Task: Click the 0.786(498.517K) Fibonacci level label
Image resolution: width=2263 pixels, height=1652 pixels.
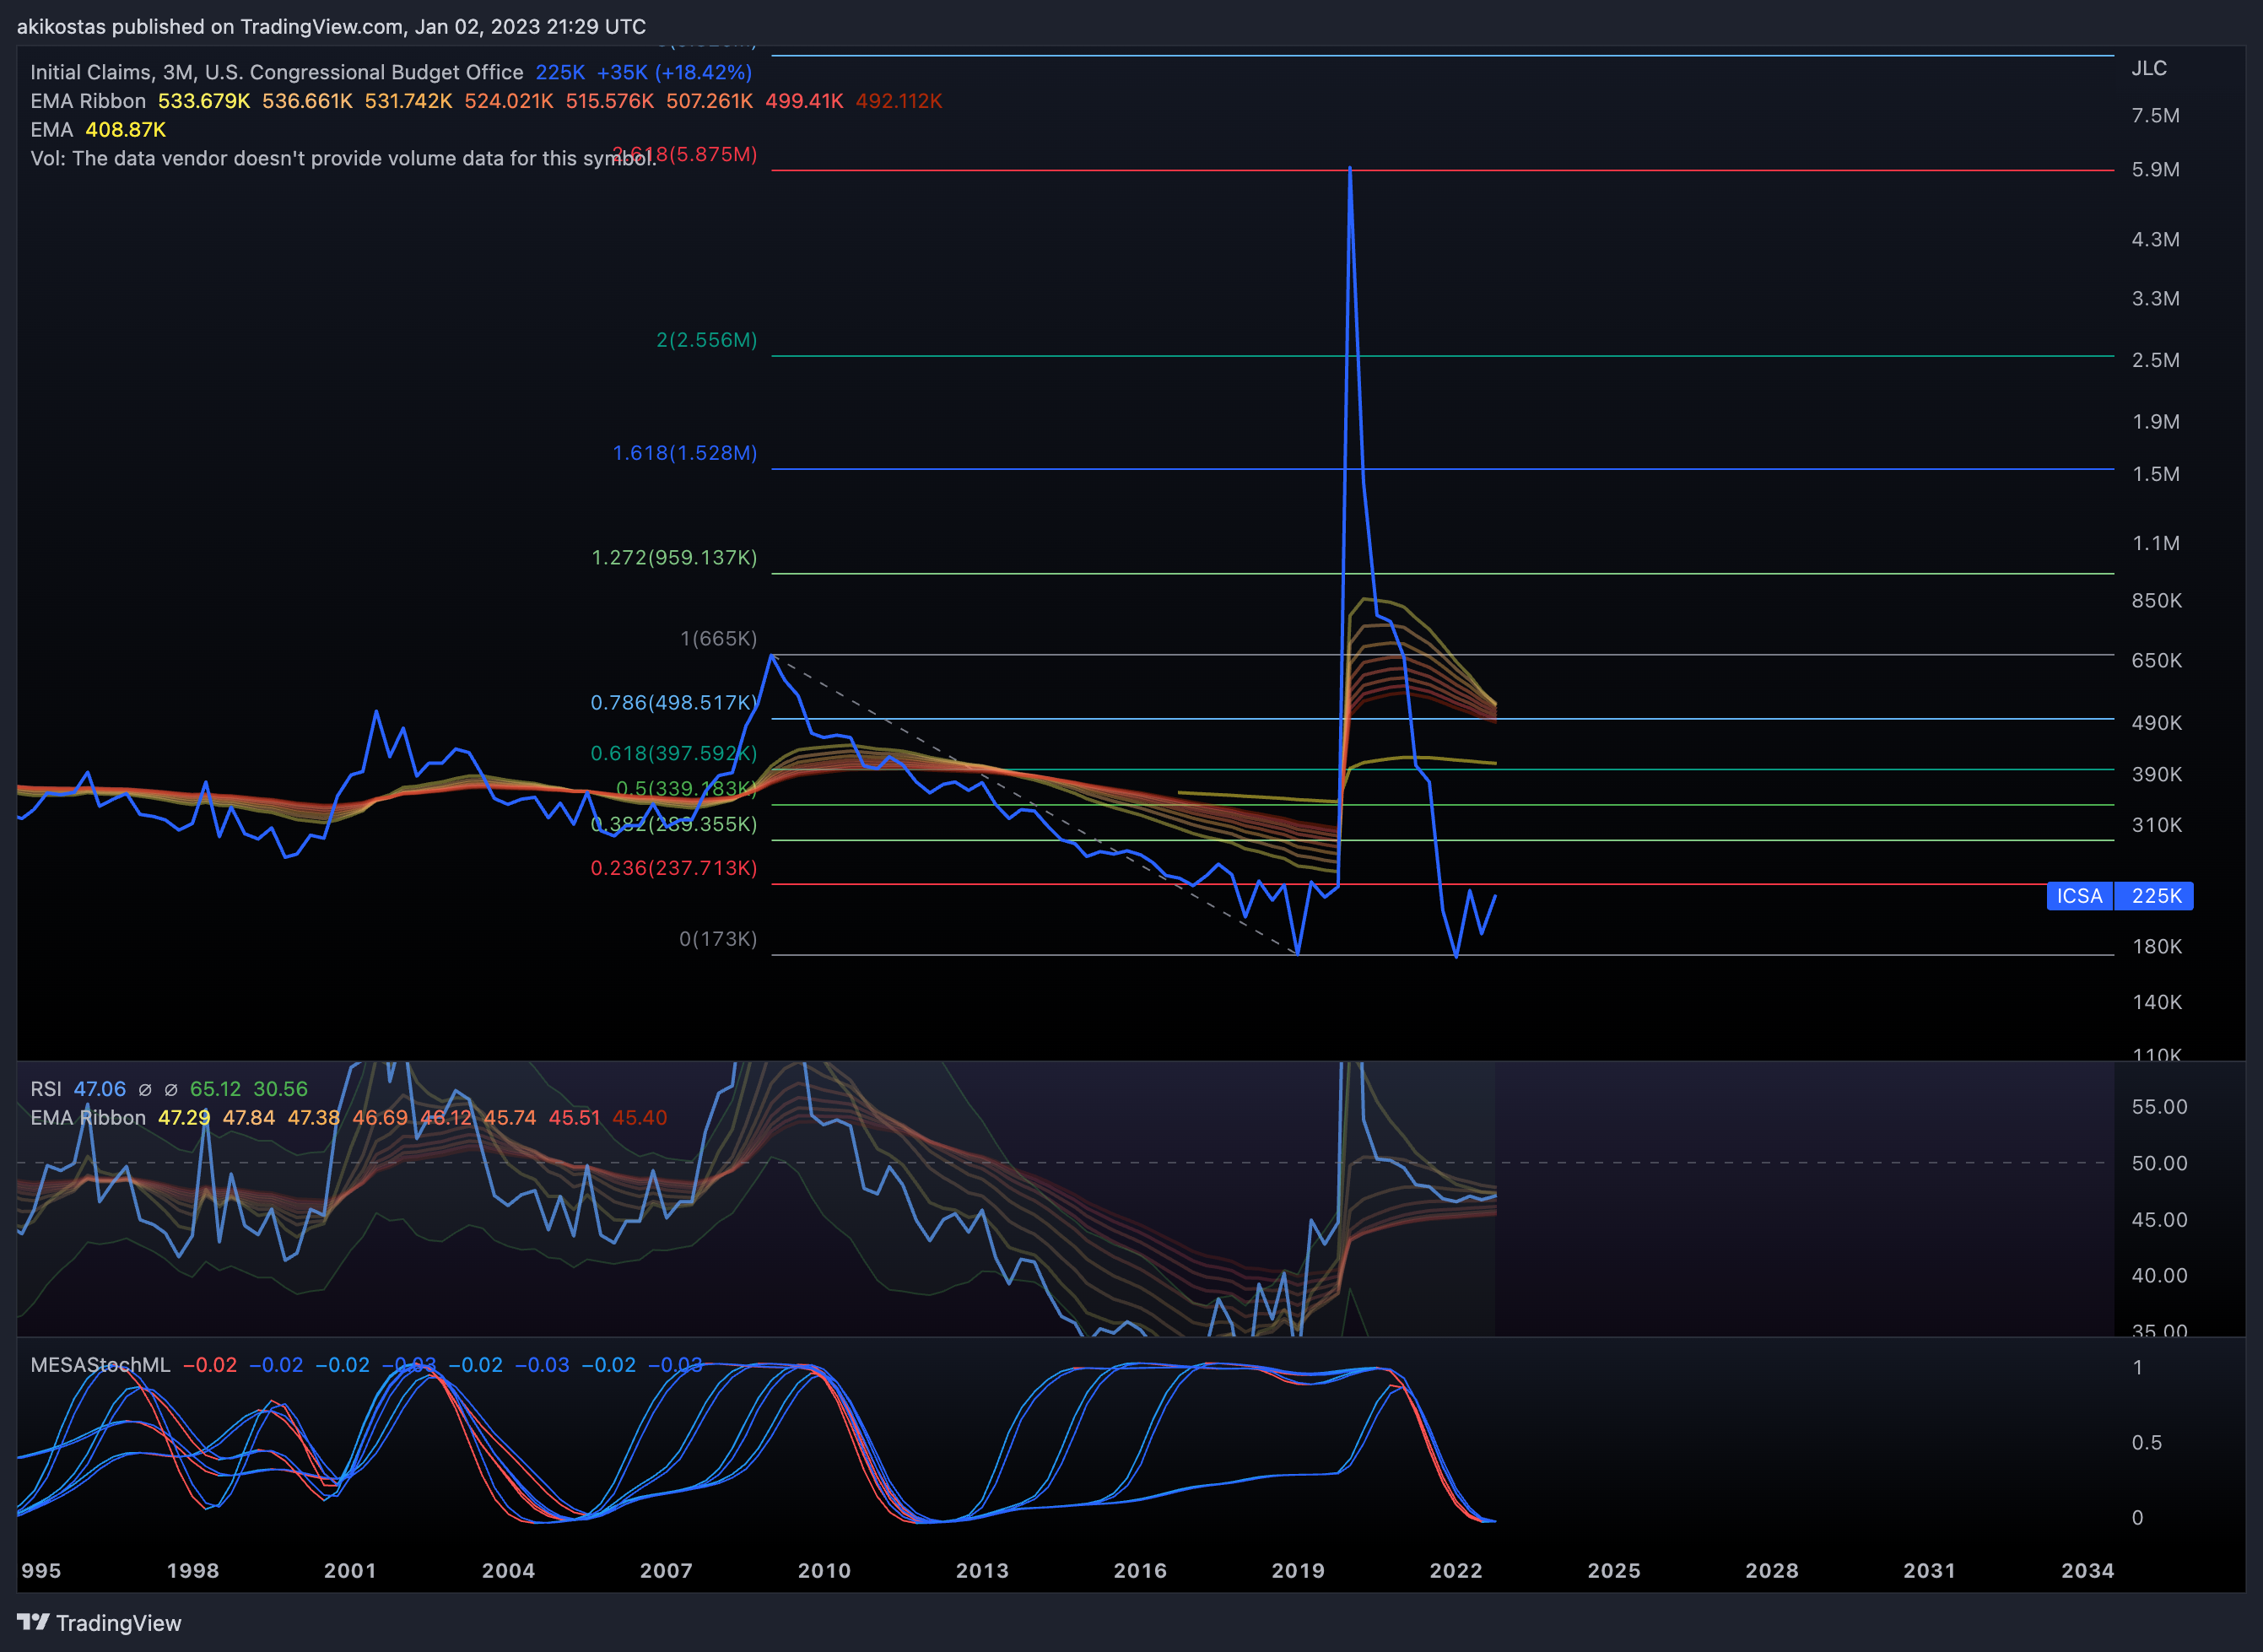Action: 674,702
